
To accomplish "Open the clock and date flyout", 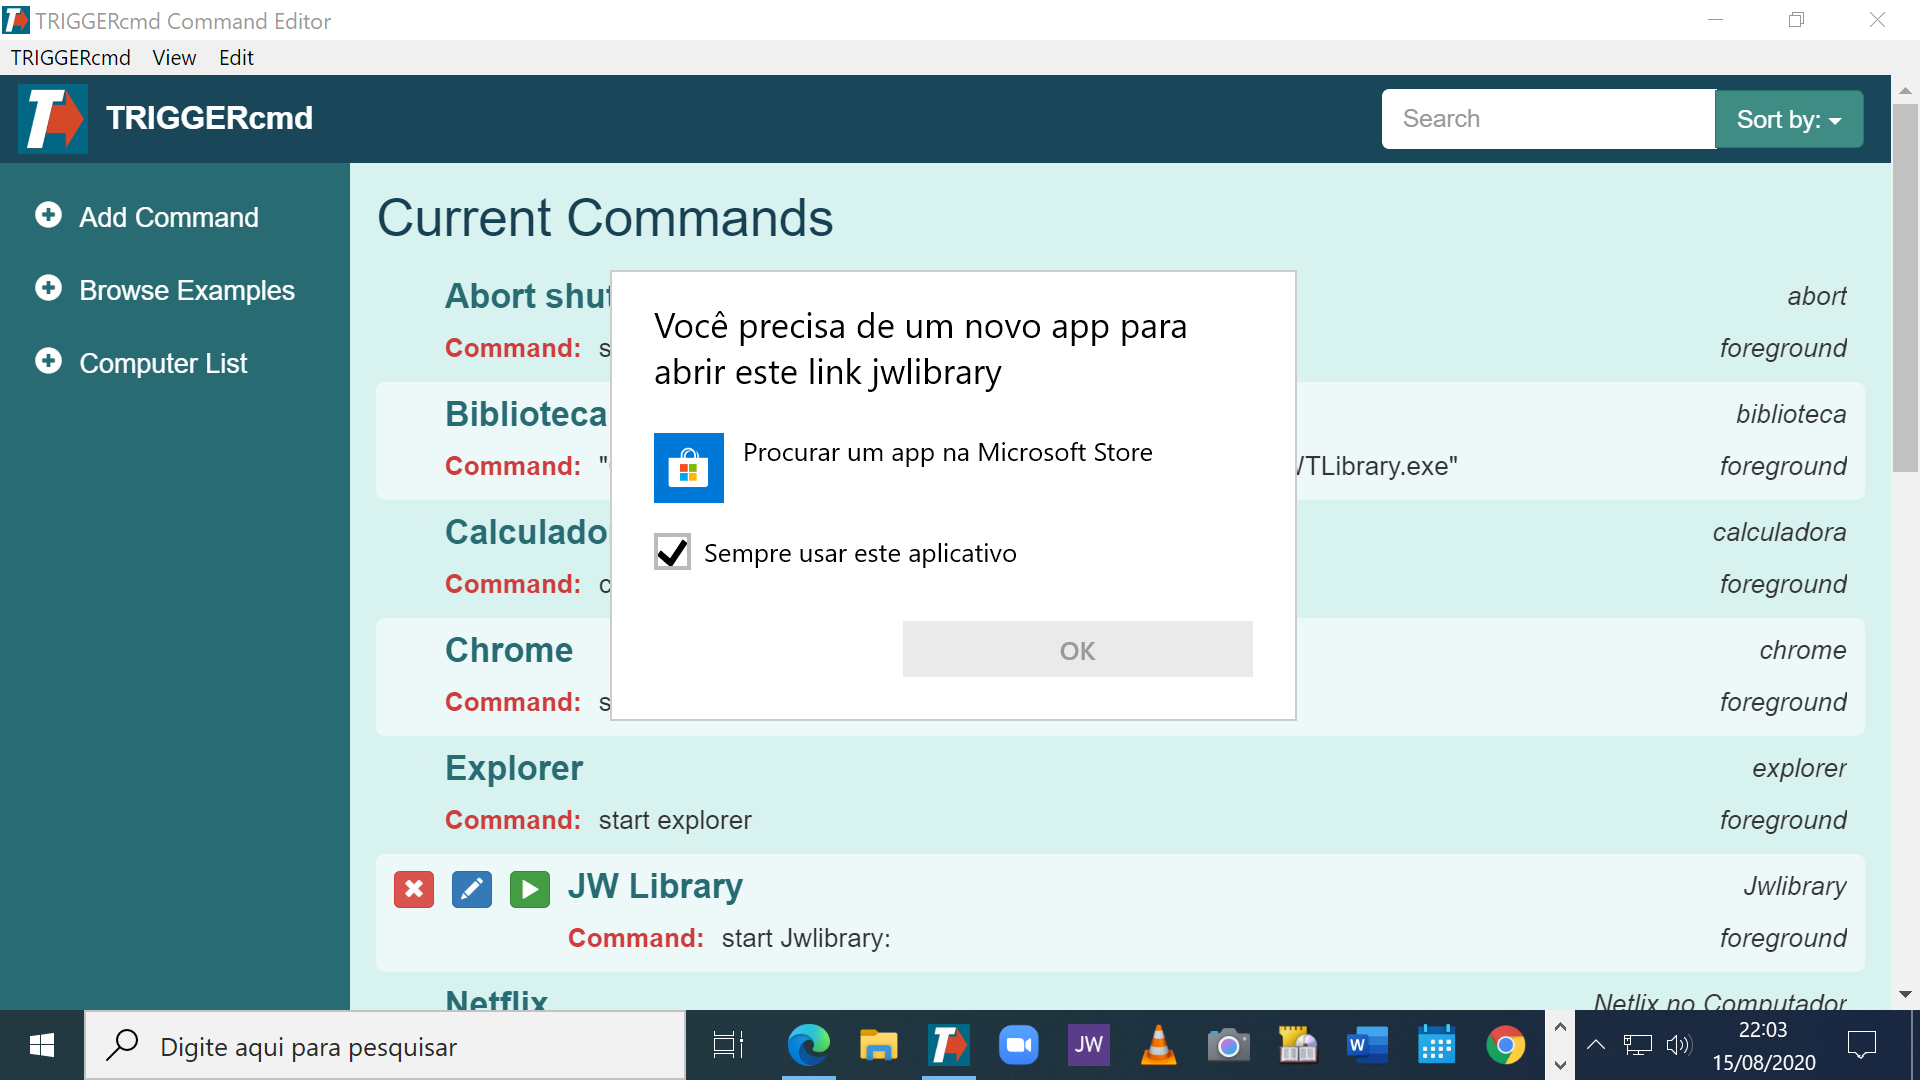I will (x=1763, y=1046).
